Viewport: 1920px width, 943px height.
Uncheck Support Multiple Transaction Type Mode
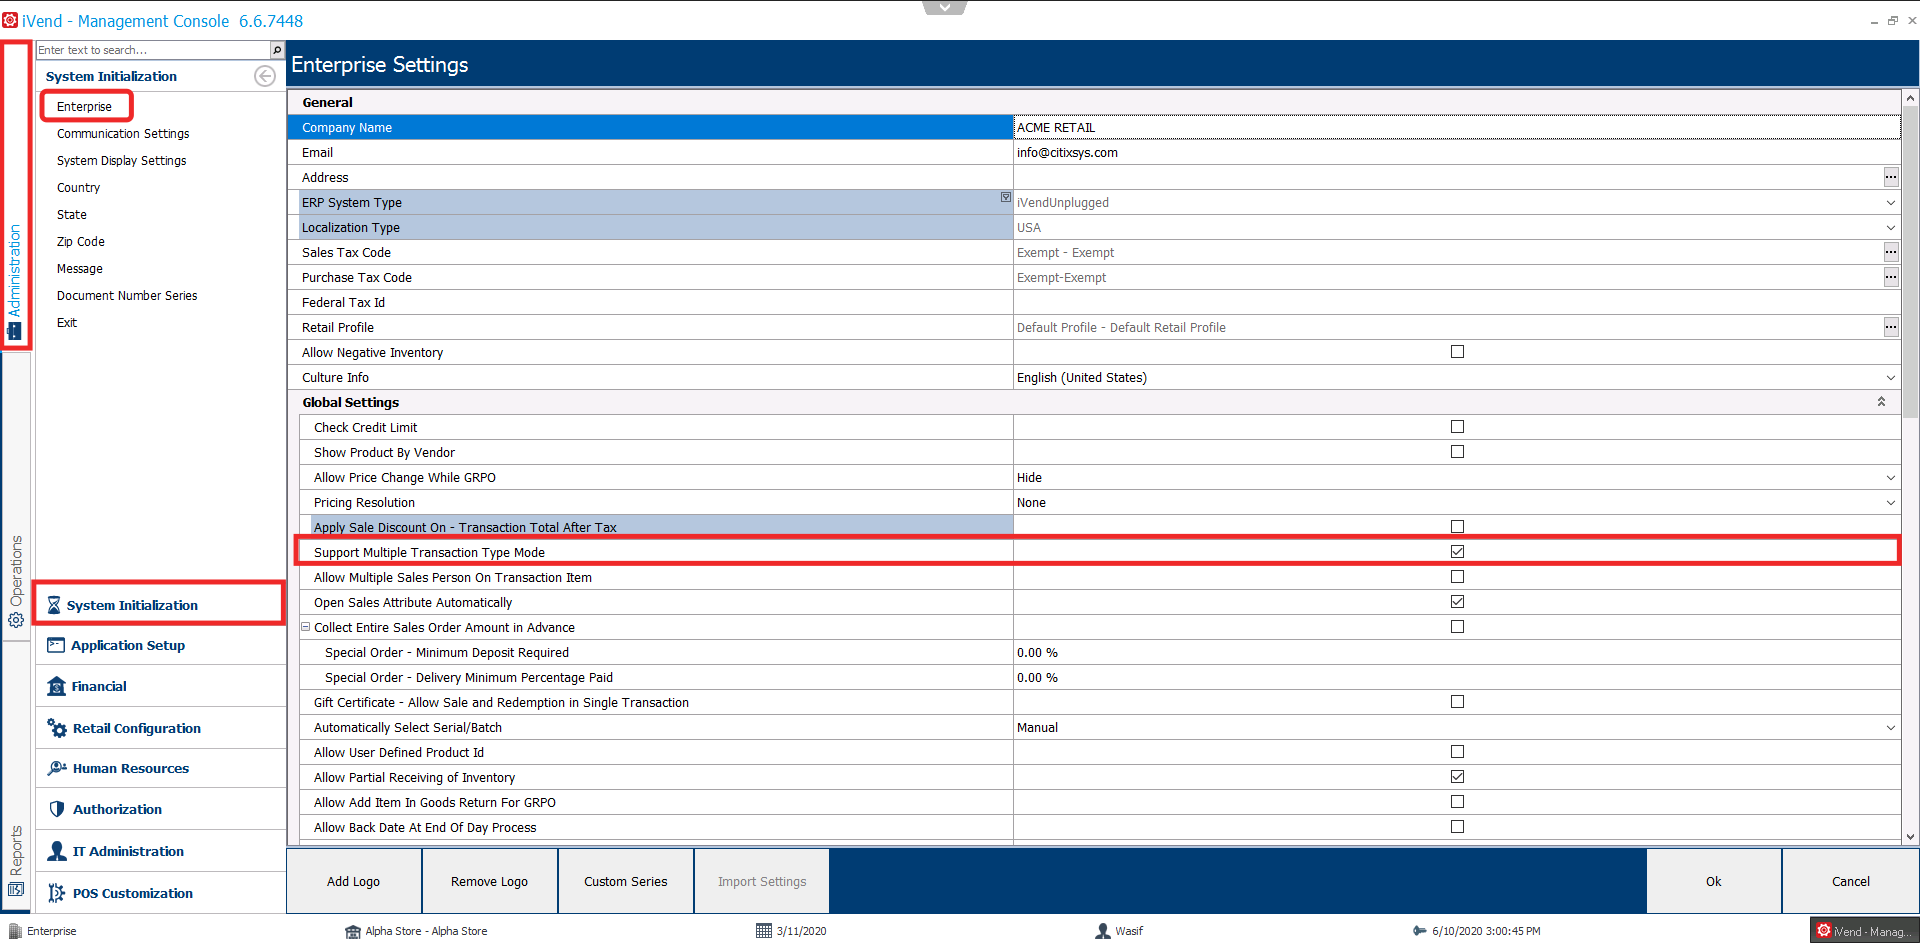[1457, 552]
